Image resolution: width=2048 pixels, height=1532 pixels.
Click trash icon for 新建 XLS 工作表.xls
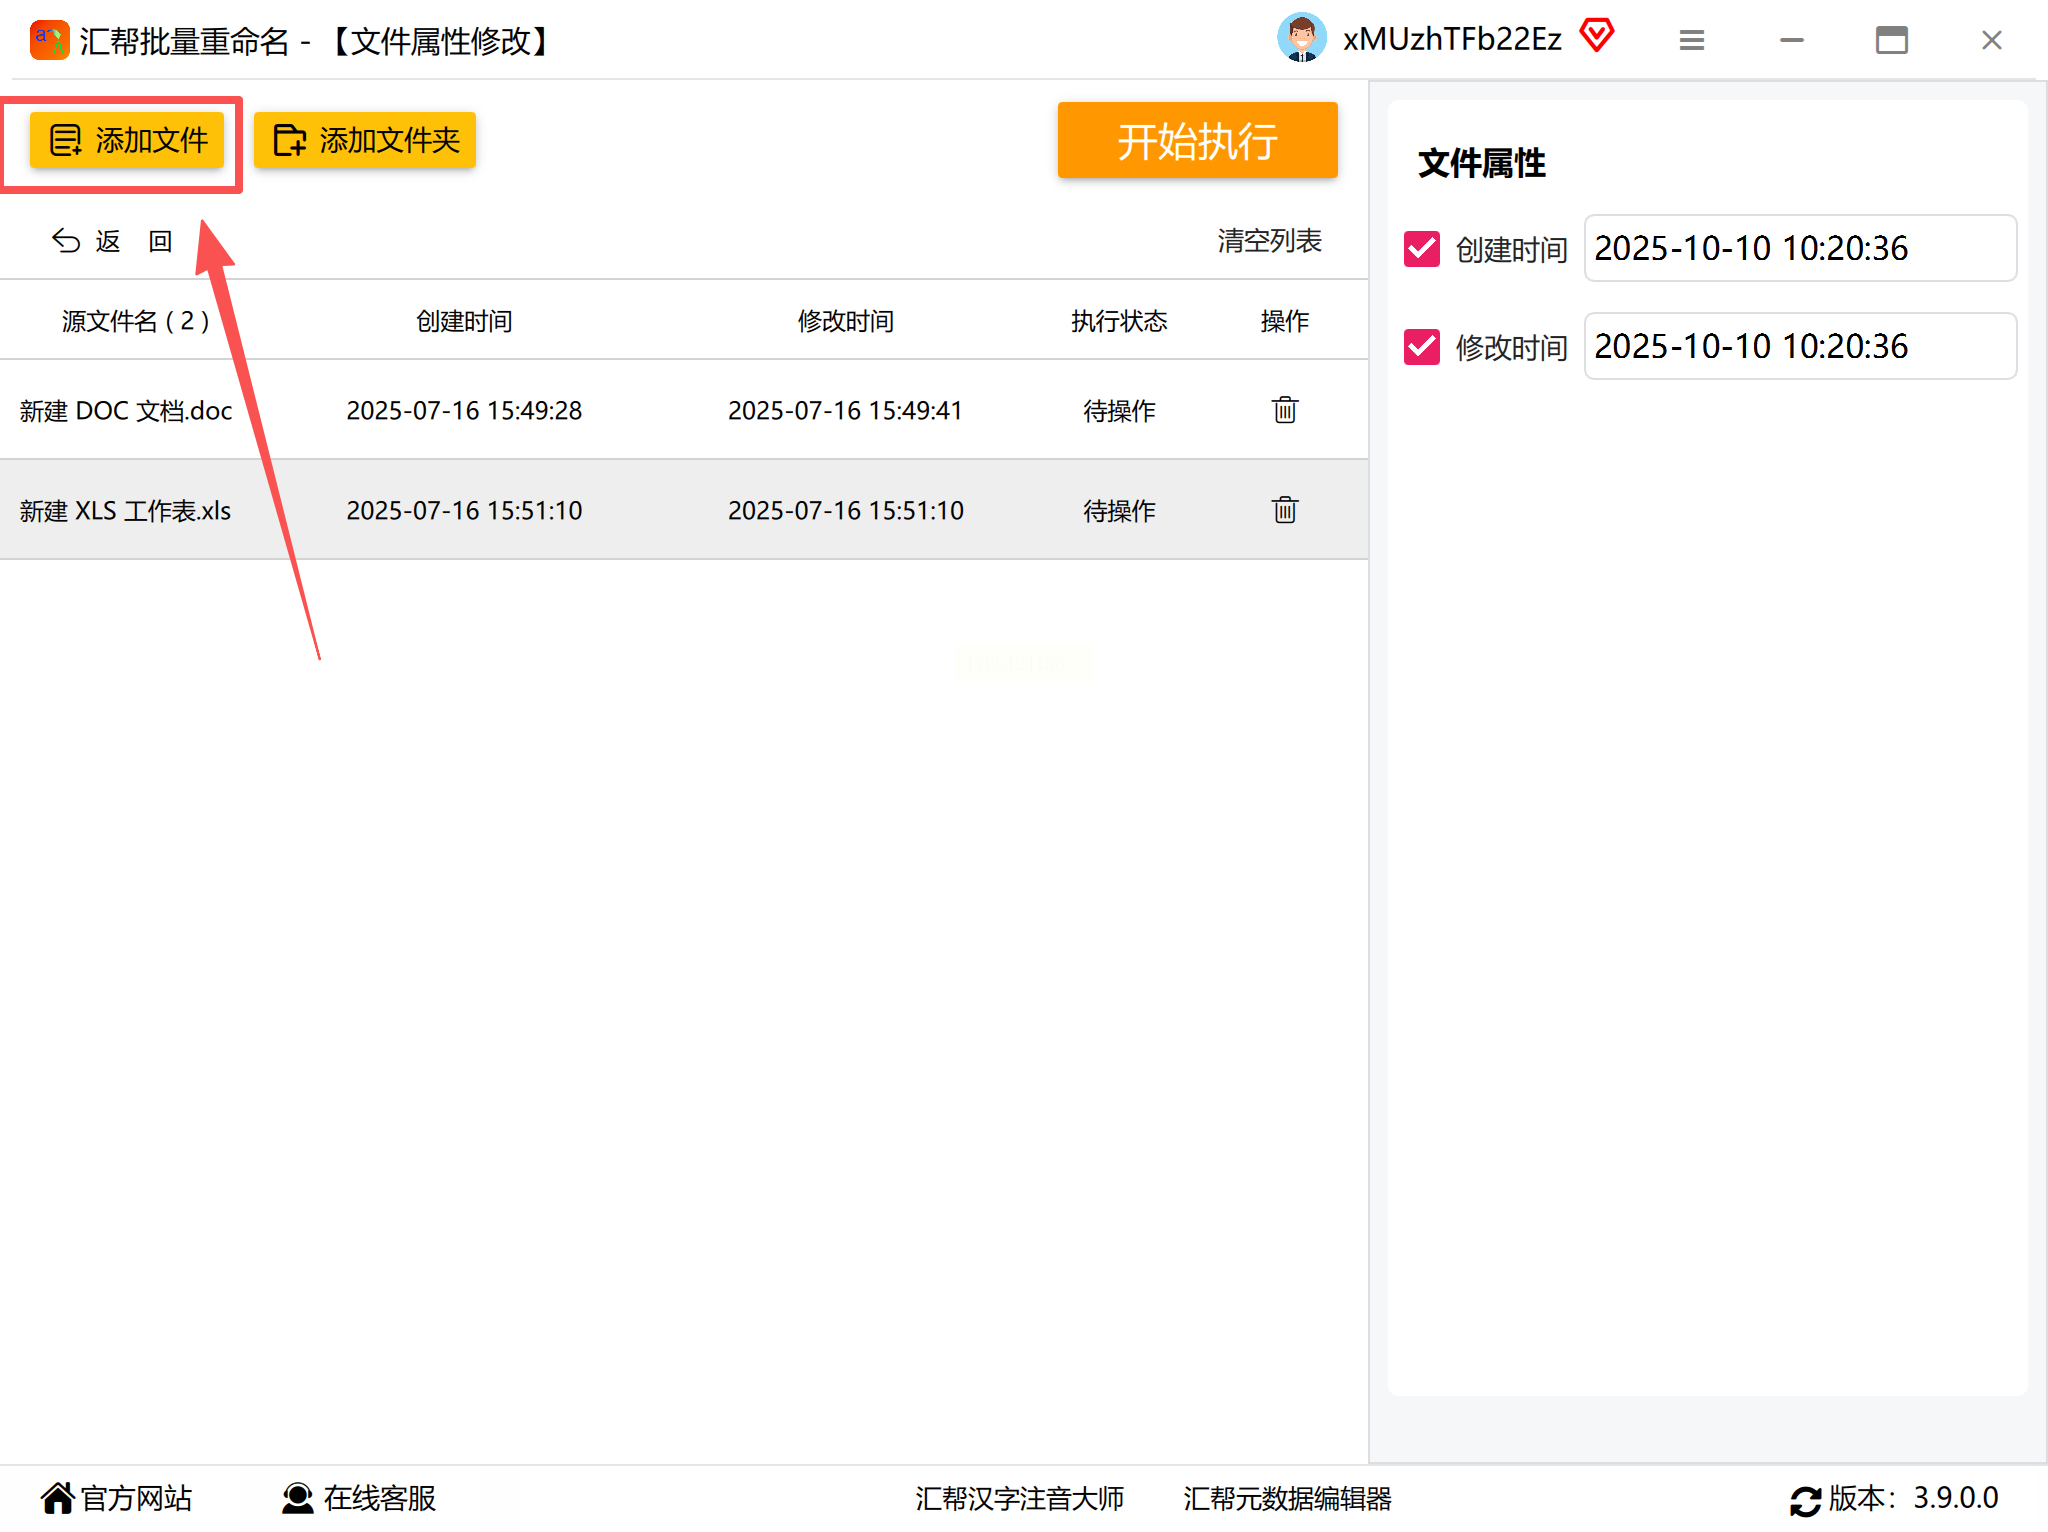point(1284,510)
